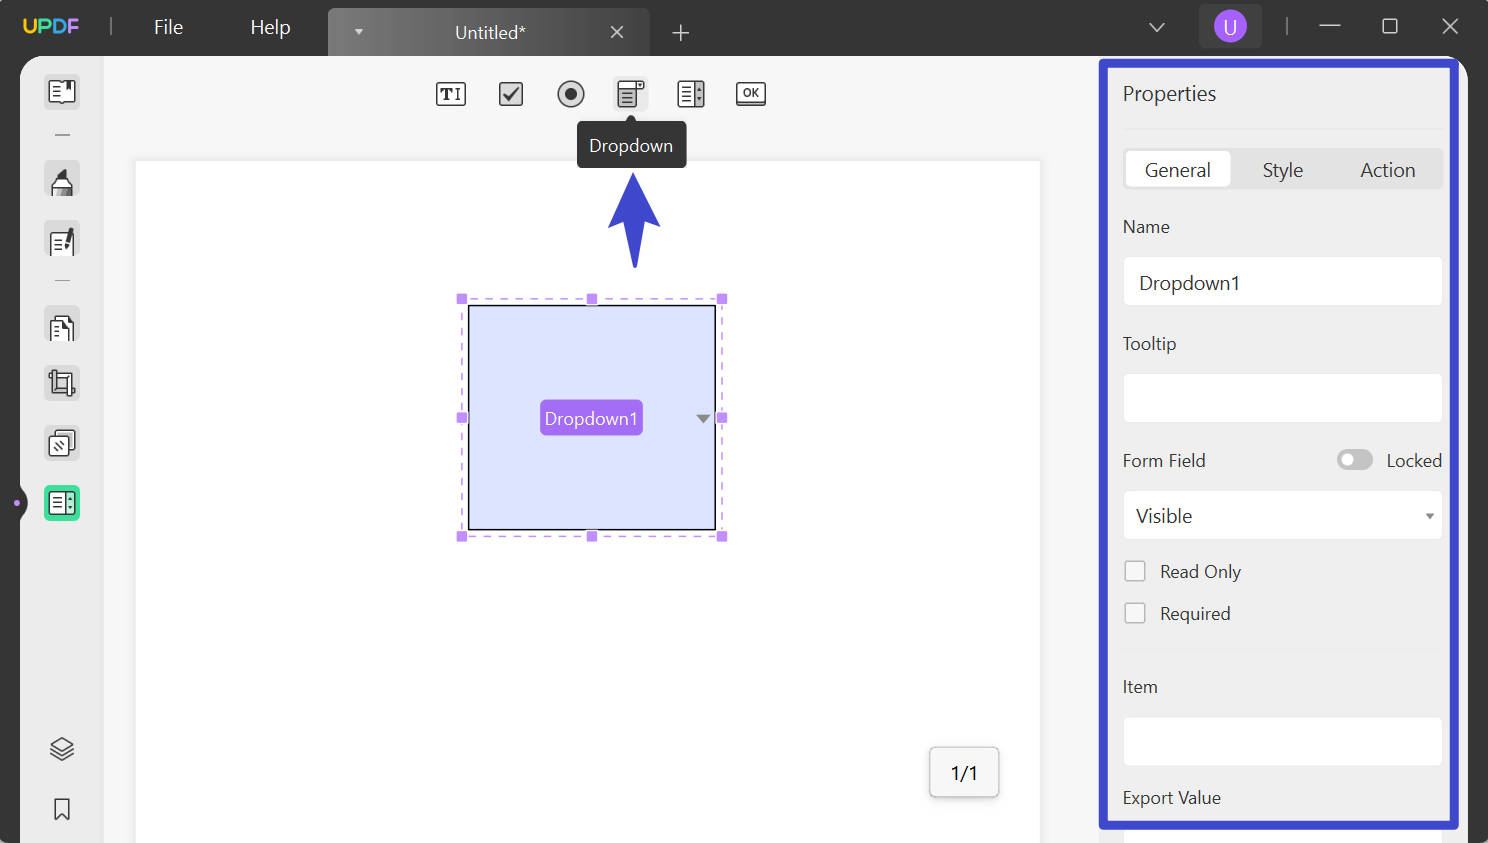The image size is (1488, 843).
Task: Select the Text Field form tool
Action: 450,93
